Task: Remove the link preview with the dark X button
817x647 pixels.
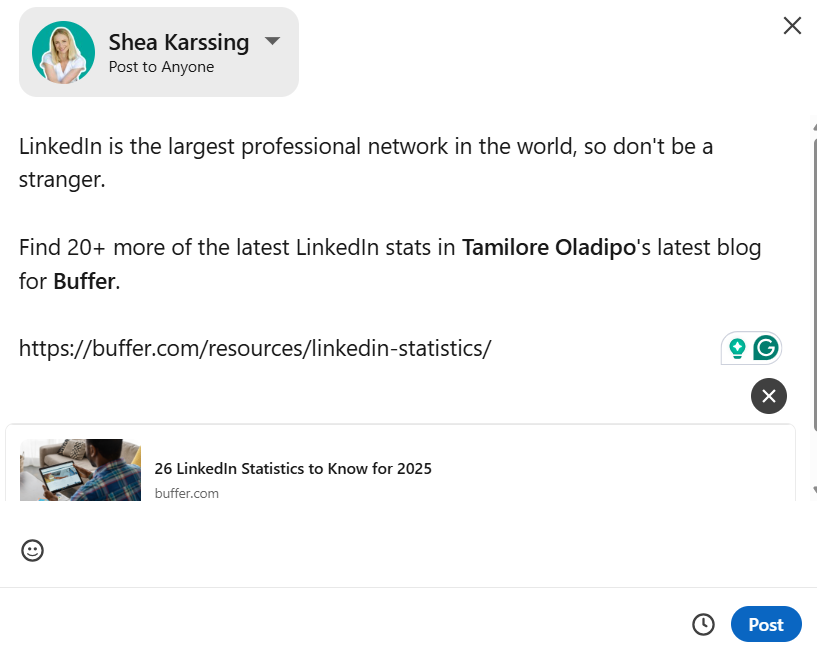Action: [768, 396]
